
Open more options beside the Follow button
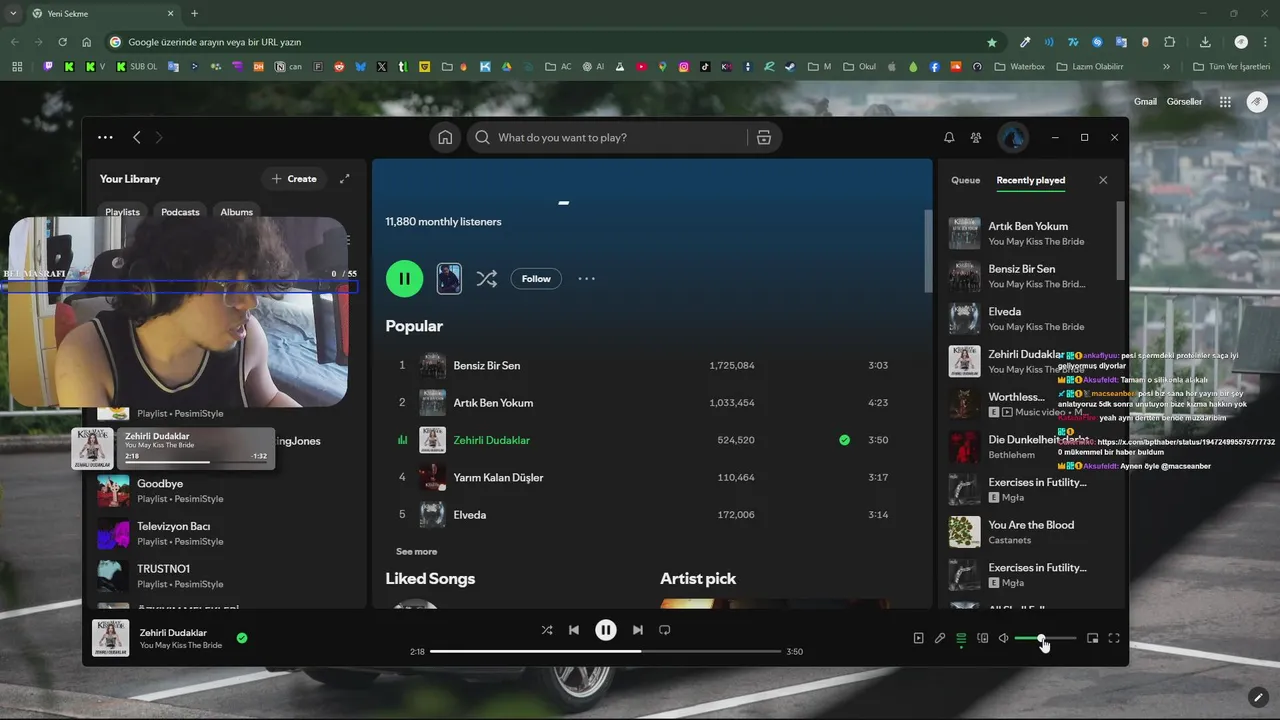(586, 279)
